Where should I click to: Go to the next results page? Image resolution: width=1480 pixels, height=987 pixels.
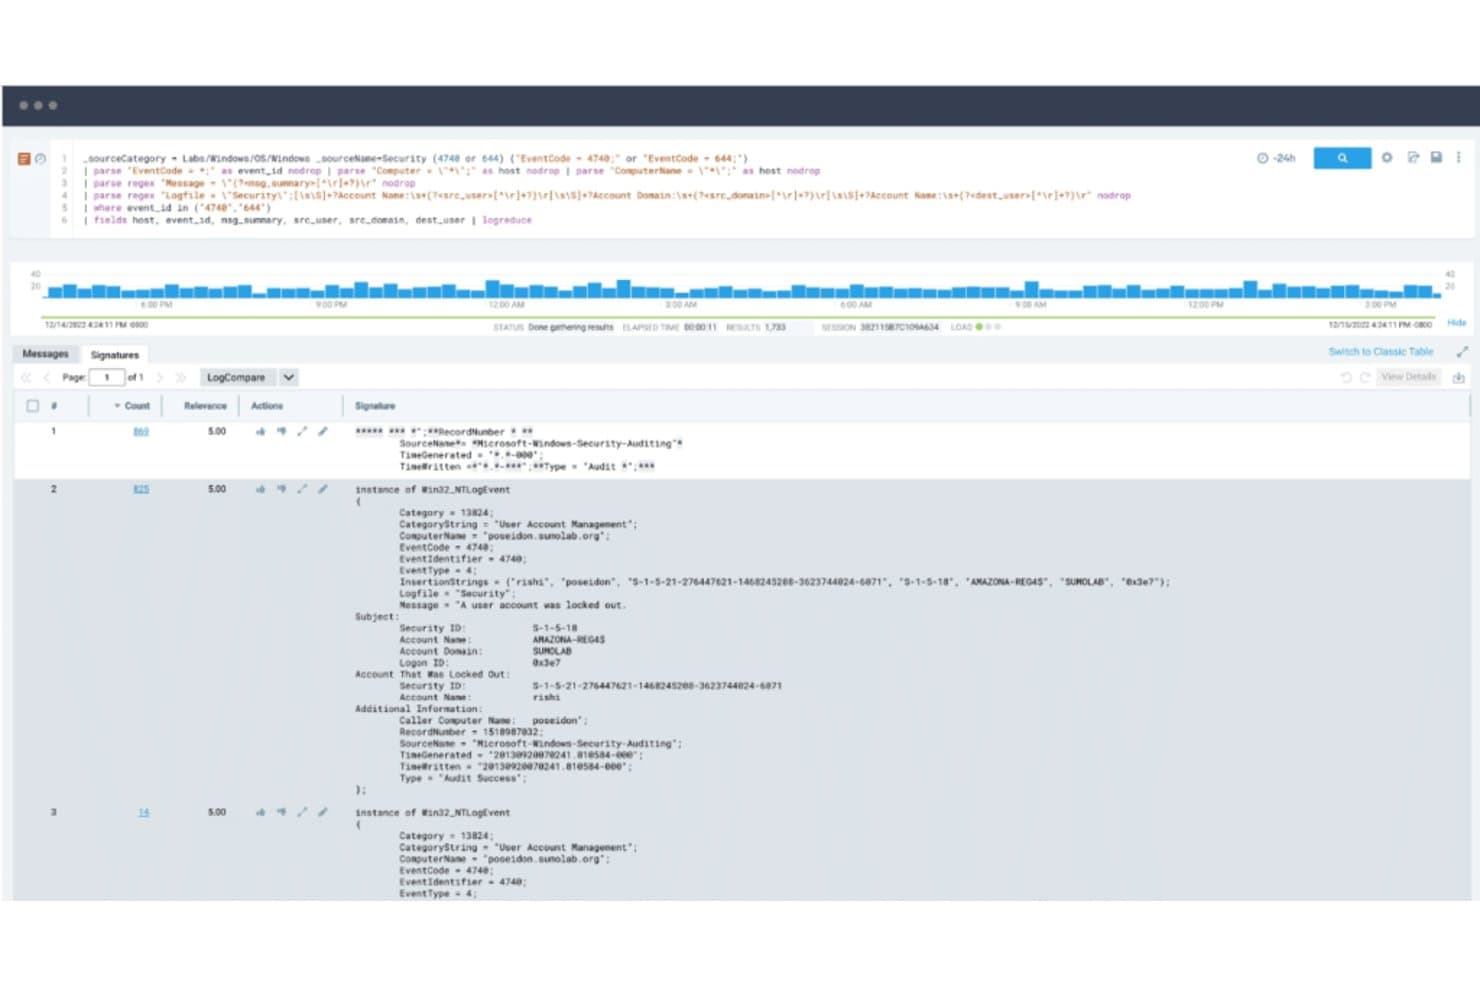[x=160, y=378]
